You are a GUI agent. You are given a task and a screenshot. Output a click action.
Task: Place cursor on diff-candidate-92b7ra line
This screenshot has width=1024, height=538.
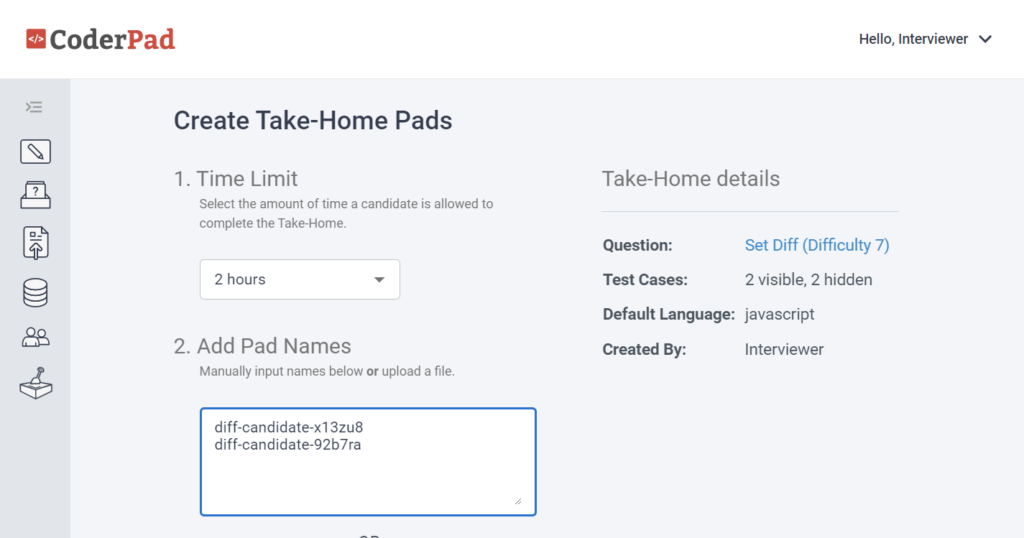[288, 445]
